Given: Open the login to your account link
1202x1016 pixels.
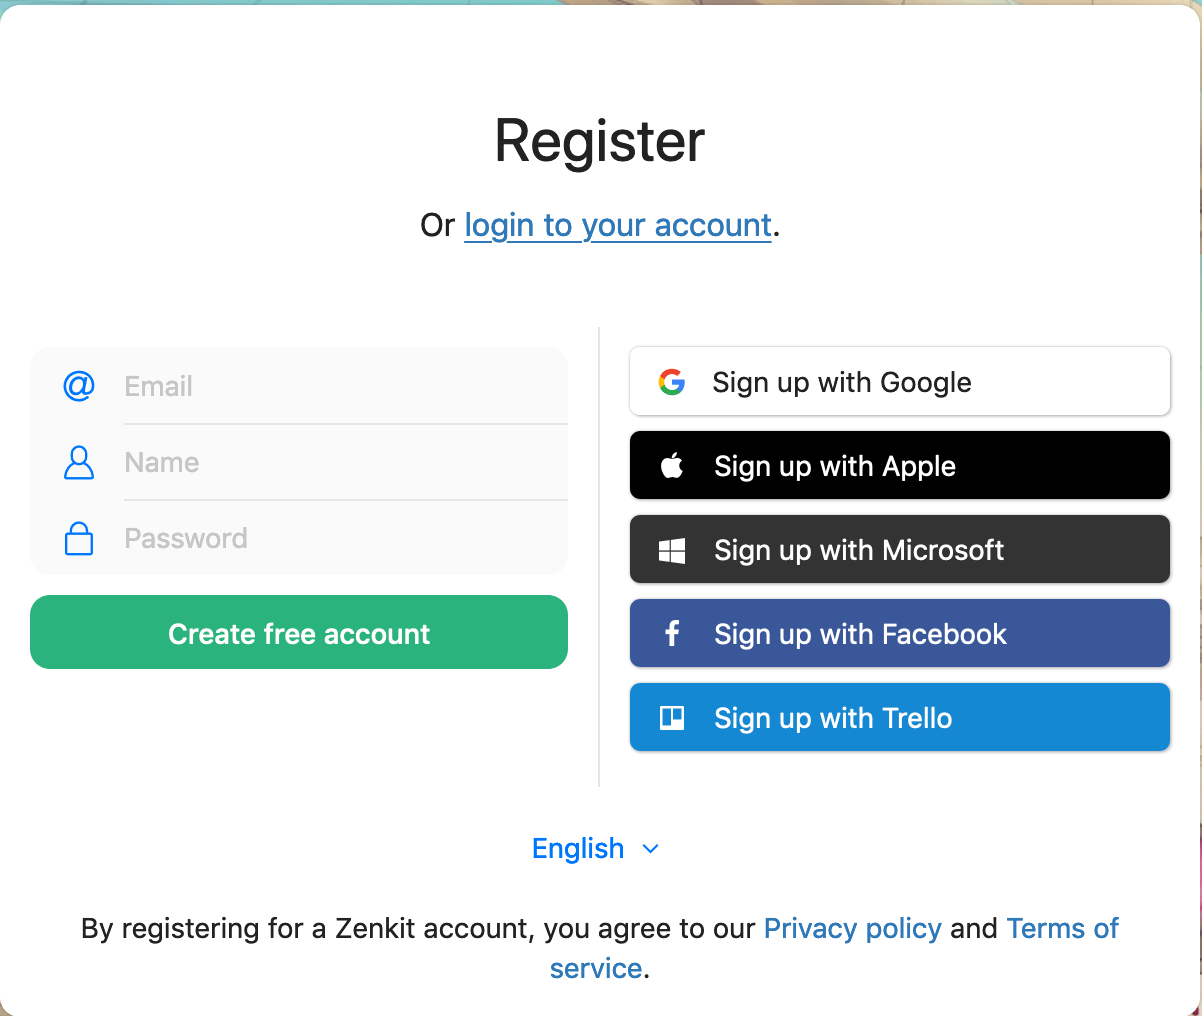Looking at the screenshot, I should pos(617,225).
